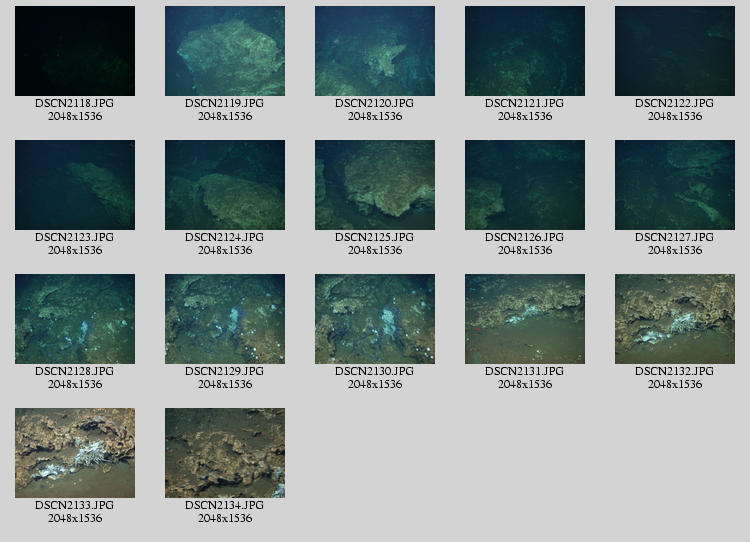Select the DSCN2126.JPG thumbnail
Viewport: 750px width, 542px height.
525,185
